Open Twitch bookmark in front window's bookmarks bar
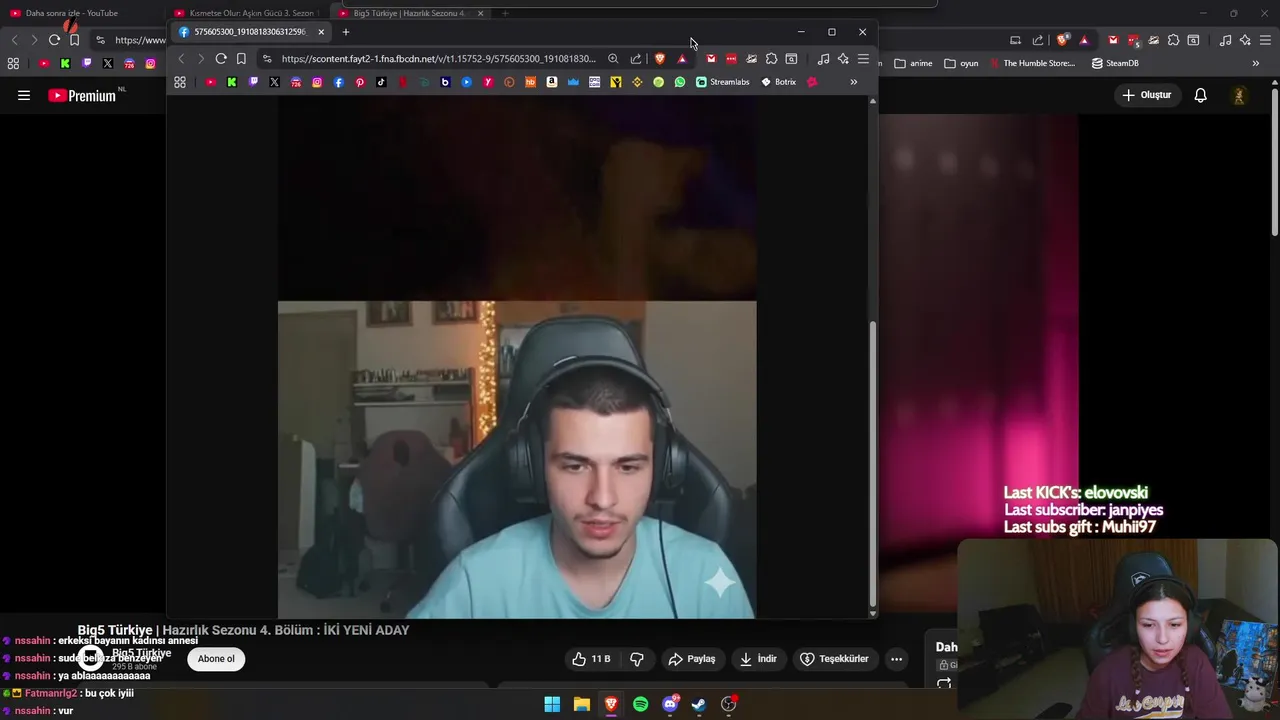Viewport: 1280px width, 720px height. click(253, 82)
